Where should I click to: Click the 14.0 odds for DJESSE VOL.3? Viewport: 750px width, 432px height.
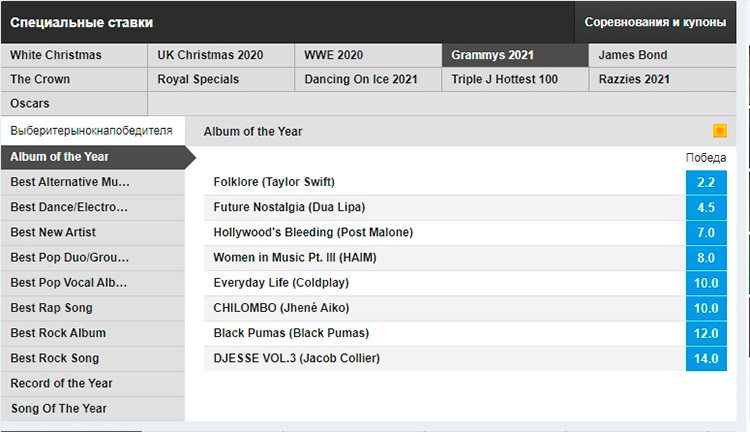(706, 358)
